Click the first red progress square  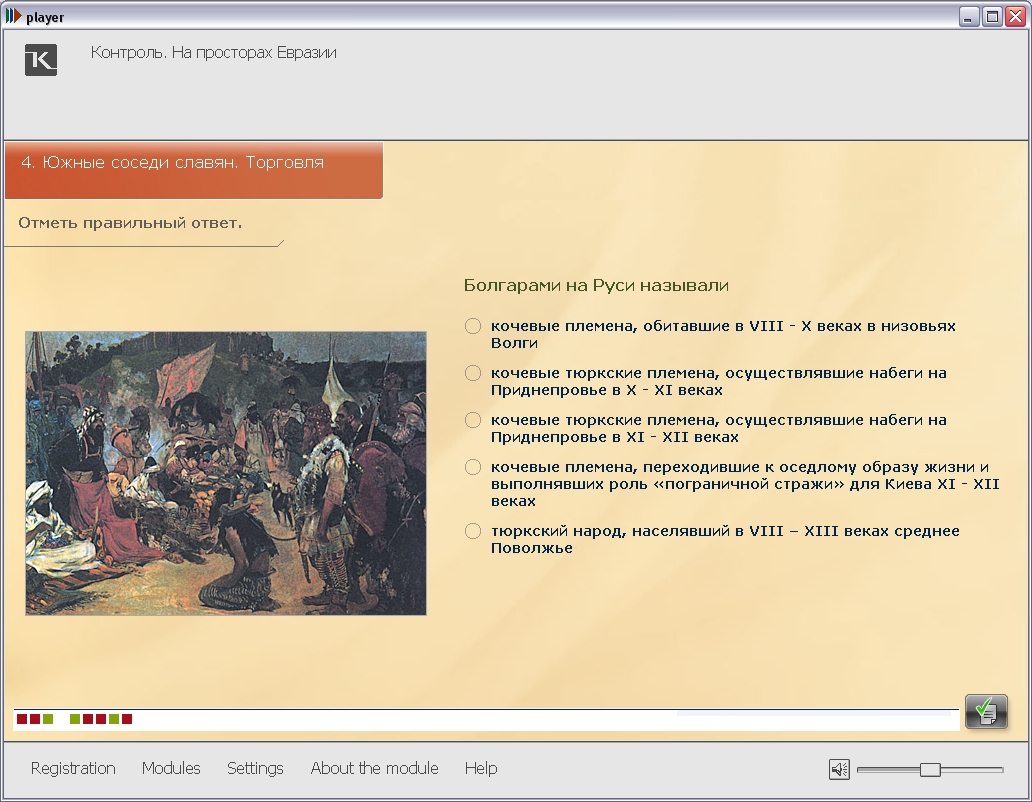pos(22,719)
